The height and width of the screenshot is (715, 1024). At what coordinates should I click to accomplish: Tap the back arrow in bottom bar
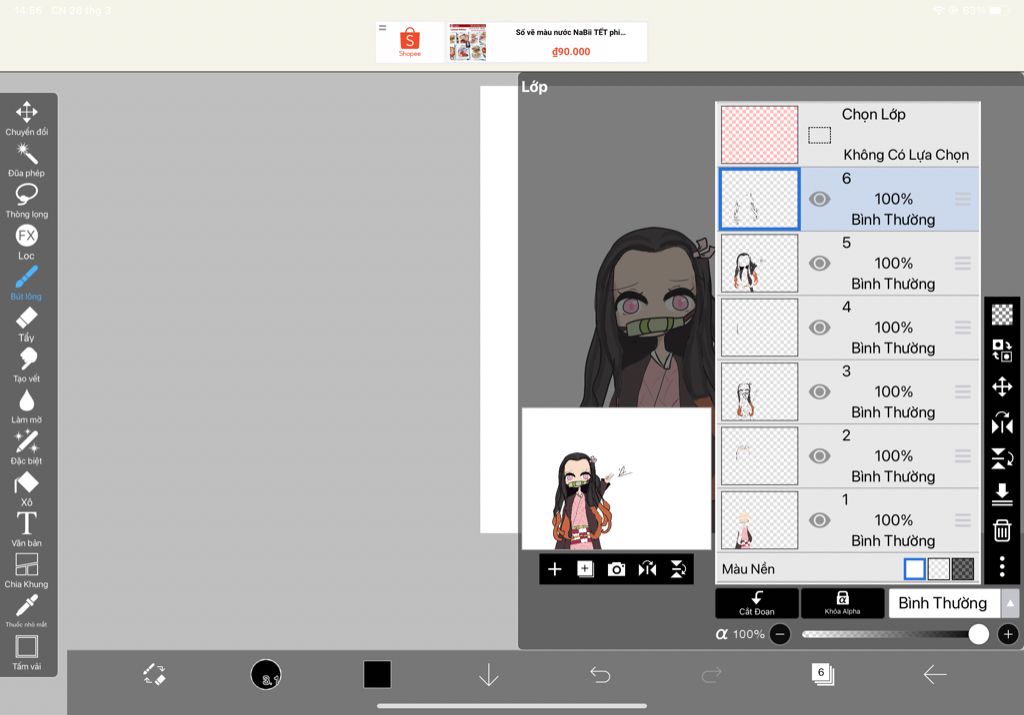tap(935, 674)
